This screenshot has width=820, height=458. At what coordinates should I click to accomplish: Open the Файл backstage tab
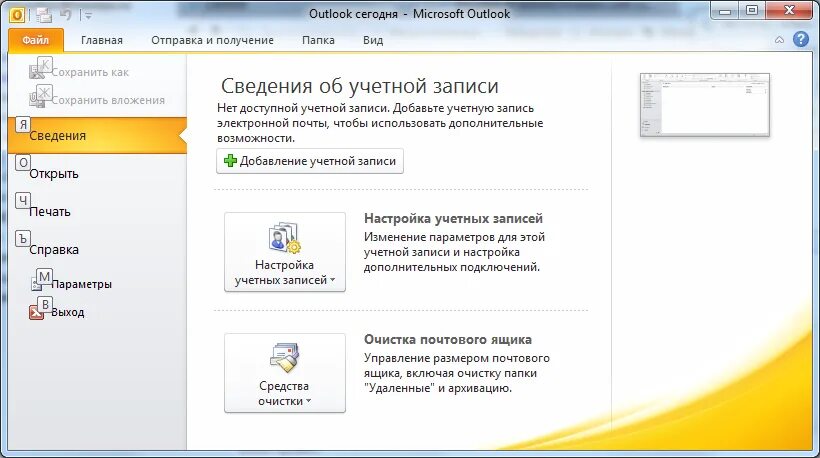coord(36,40)
